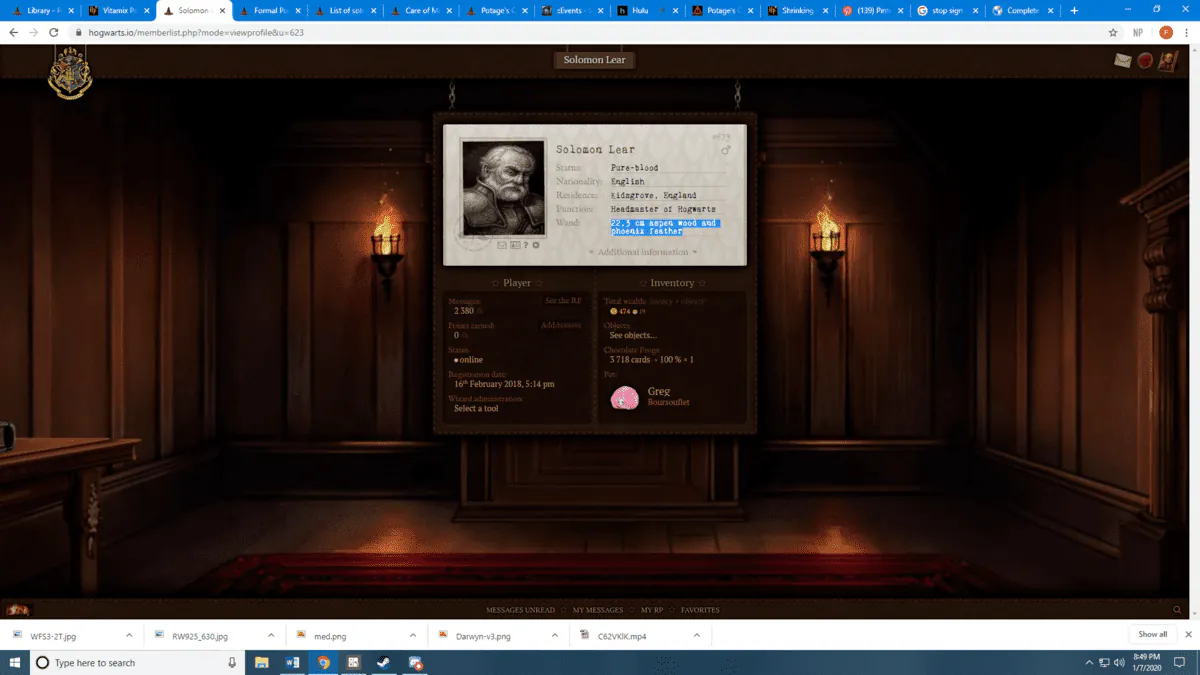Image resolution: width=1200 pixels, height=675 pixels.
Task: Click magnifier icon beside points earned 0
Action: pyautogui.click(x=465, y=336)
